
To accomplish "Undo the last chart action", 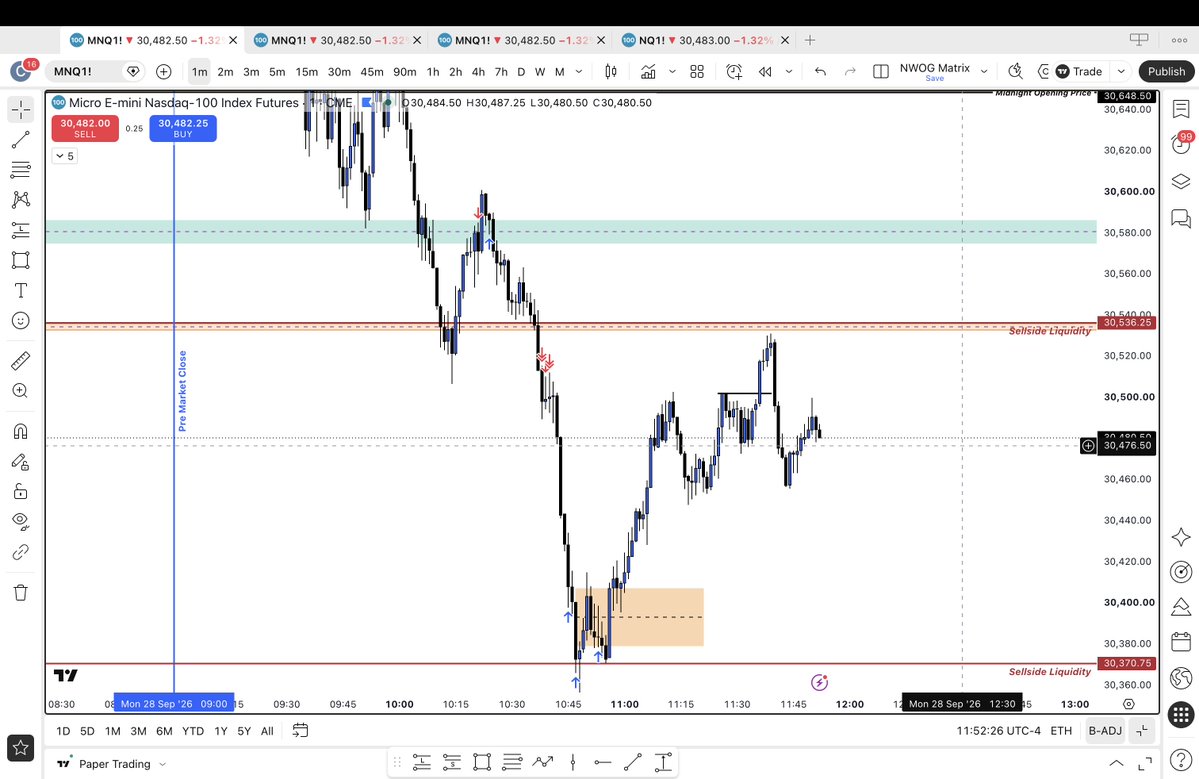I will tap(820, 71).
